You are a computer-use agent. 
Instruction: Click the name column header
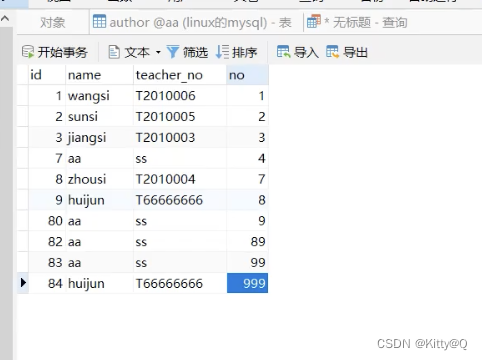point(99,75)
